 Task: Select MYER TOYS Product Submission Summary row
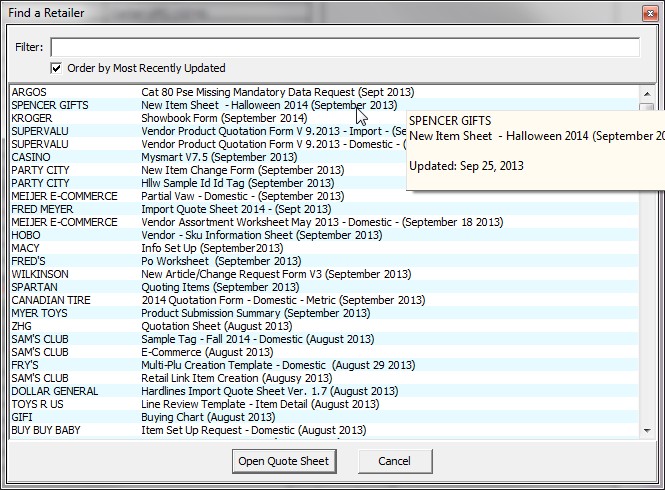pyautogui.click(x=324, y=313)
